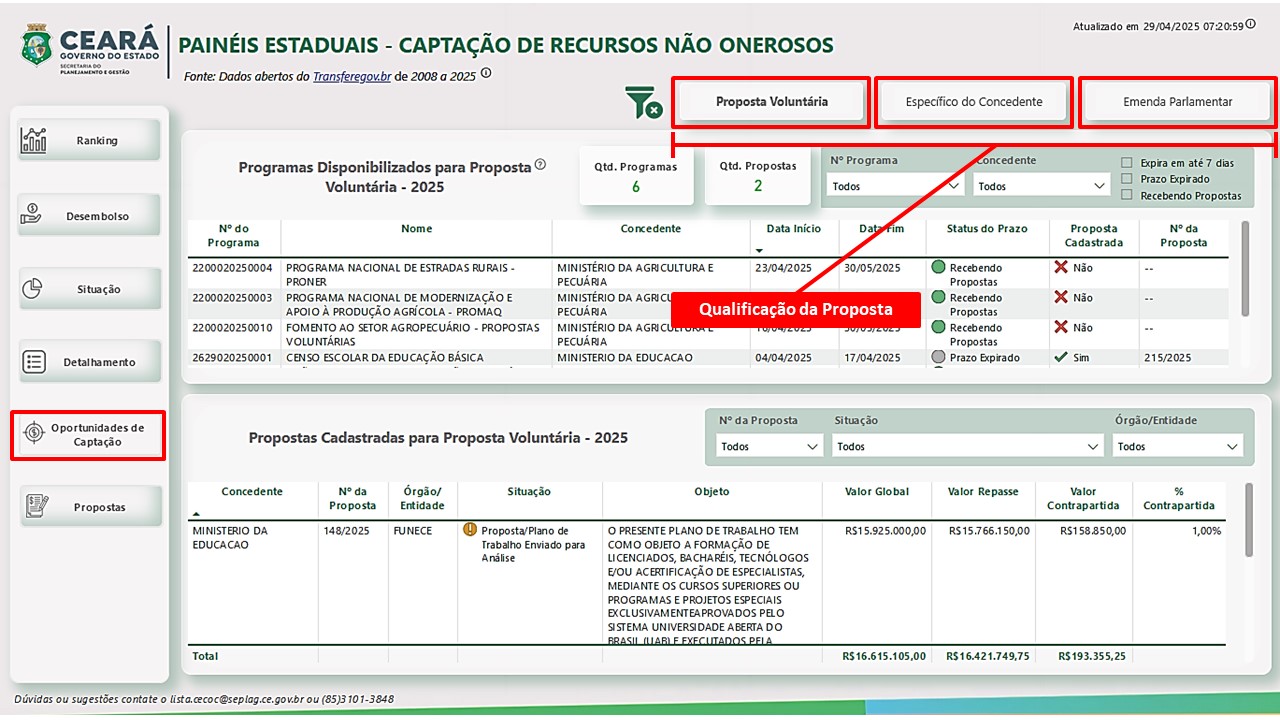Click green status circle for program 2200020250004
The image size is (1280, 720).
click(938, 267)
